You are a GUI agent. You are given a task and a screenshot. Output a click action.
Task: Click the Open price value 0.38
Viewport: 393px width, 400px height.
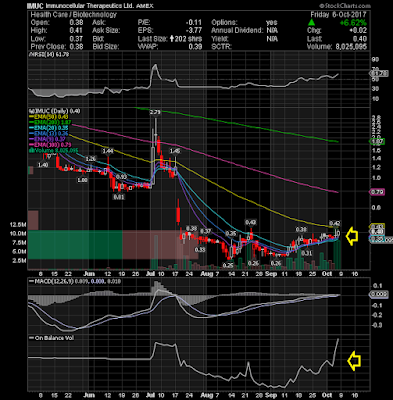[x=76, y=23]
